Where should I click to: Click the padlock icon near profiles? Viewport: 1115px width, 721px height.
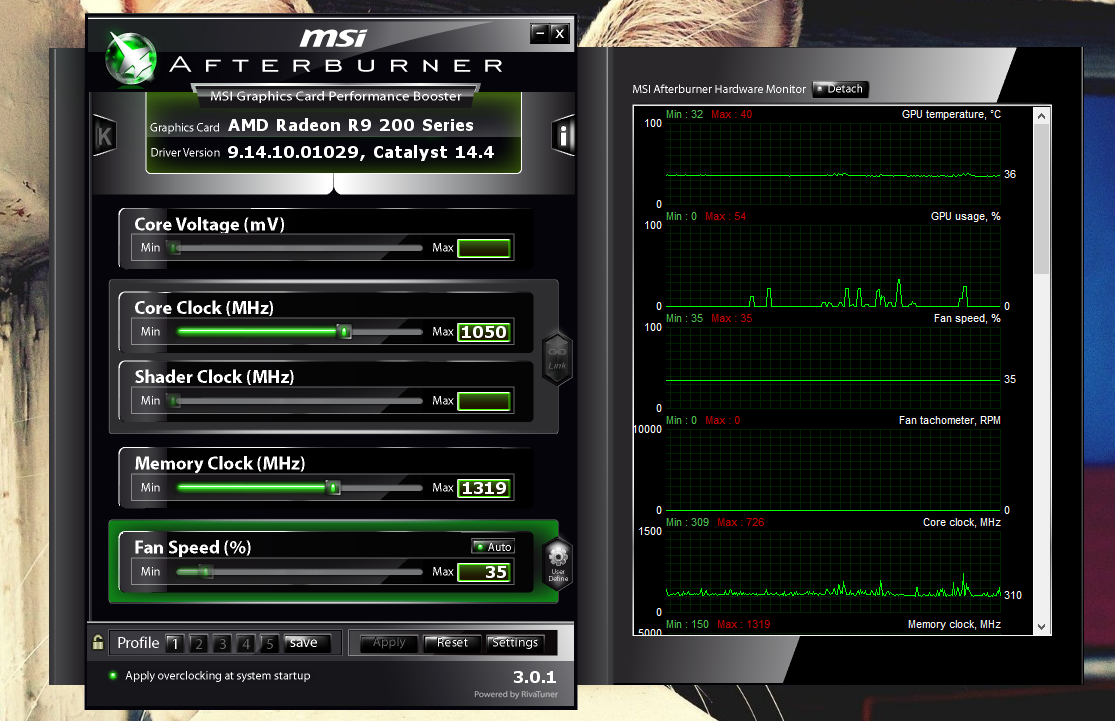tap(96, 642)
